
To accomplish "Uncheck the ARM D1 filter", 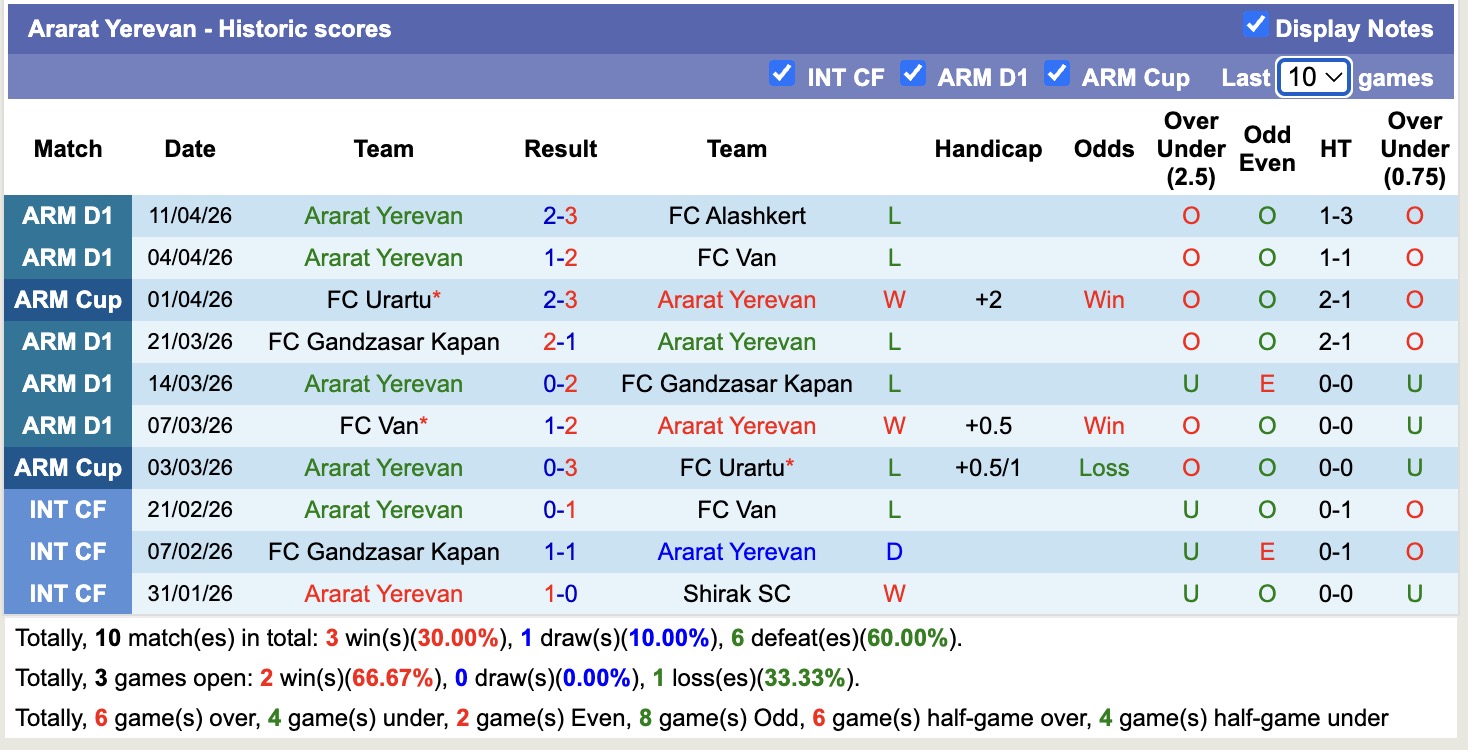I will point(913,74).
